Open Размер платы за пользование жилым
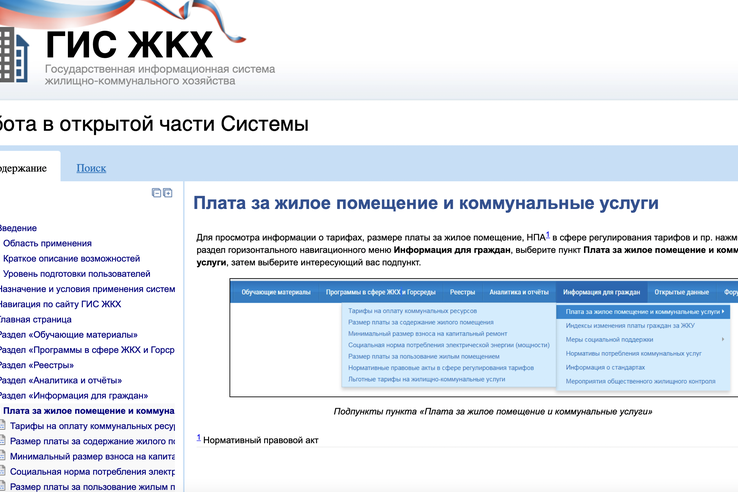This screenshot has height=492, width=738. 92,487
